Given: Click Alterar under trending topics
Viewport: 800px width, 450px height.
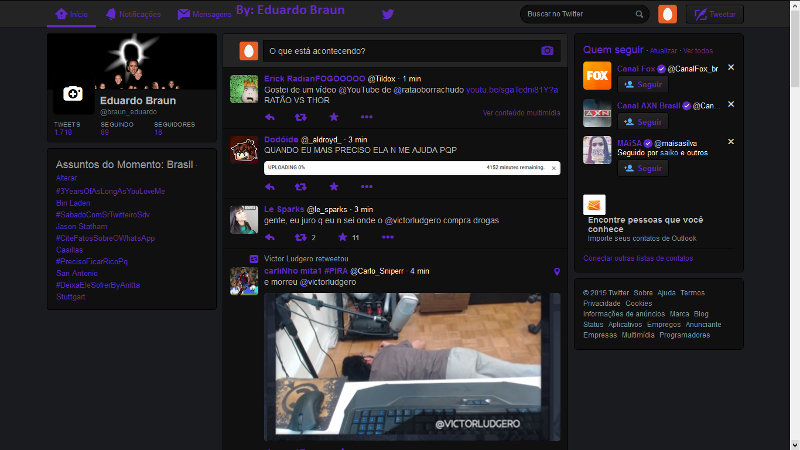Looking at the screenshot, I should pos(66,178).
